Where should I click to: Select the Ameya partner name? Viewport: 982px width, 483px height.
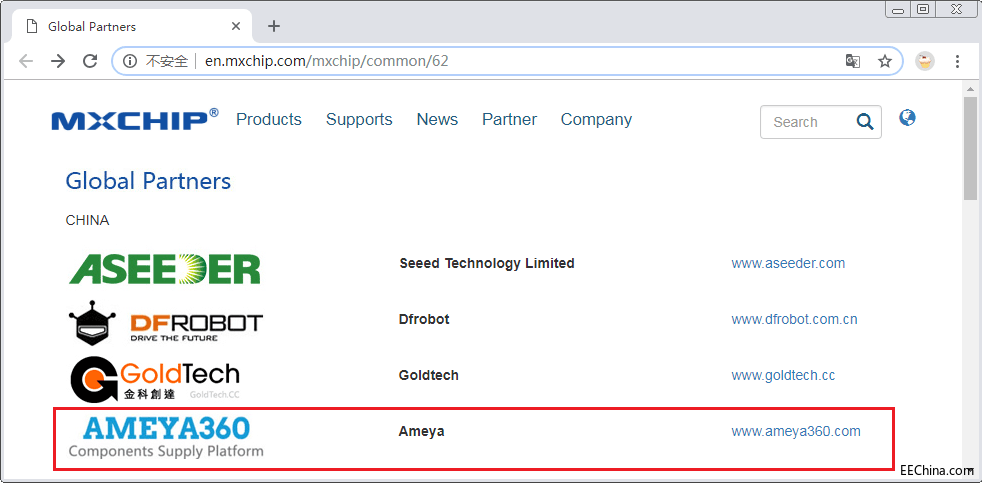[421, 432]
